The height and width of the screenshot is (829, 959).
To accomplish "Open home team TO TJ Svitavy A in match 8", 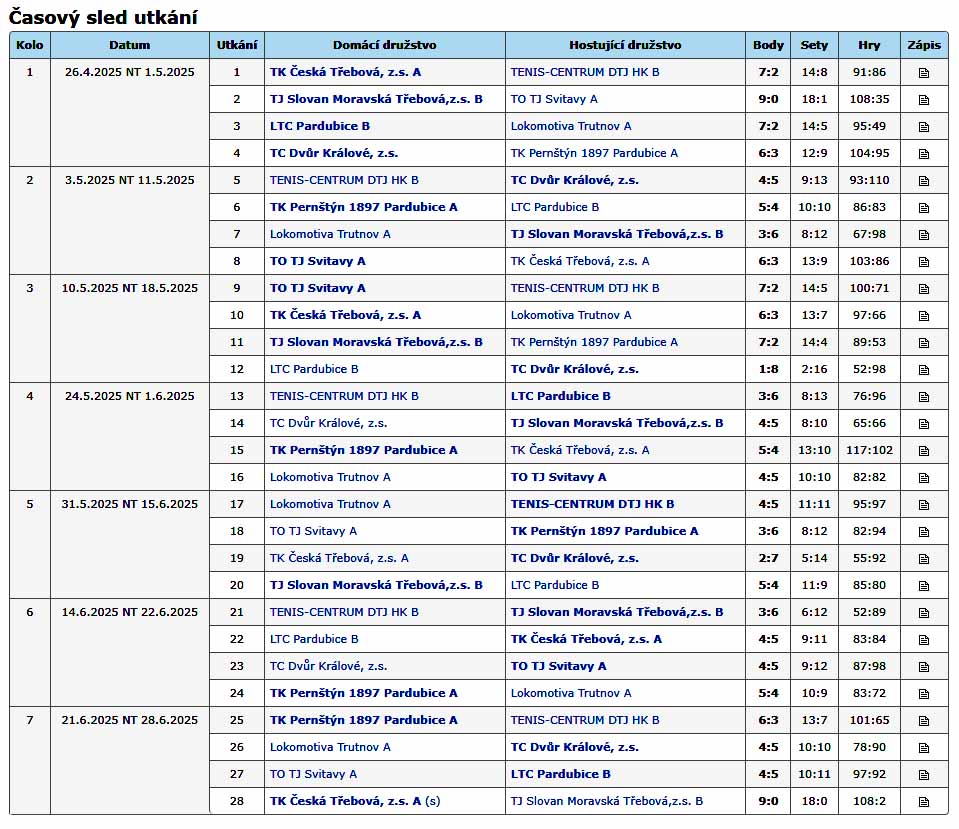I will tap(318, 261).
